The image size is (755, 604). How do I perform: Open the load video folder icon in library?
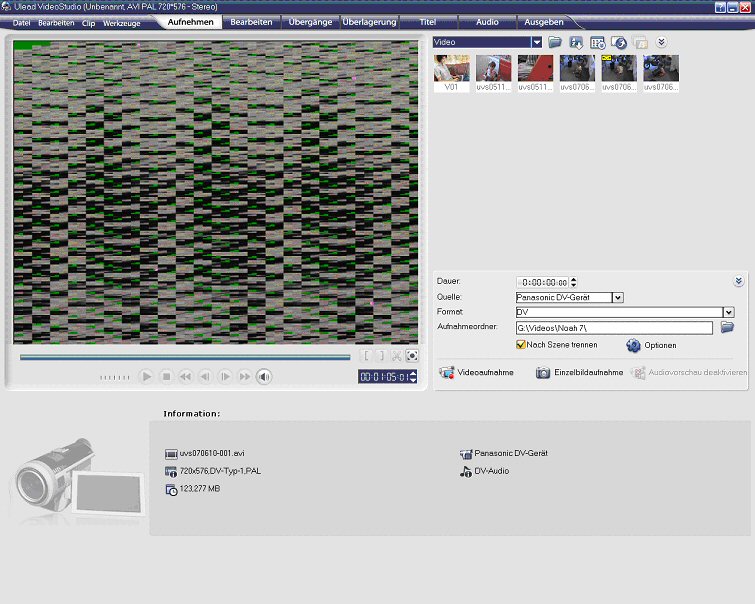(x=555, y=42)
